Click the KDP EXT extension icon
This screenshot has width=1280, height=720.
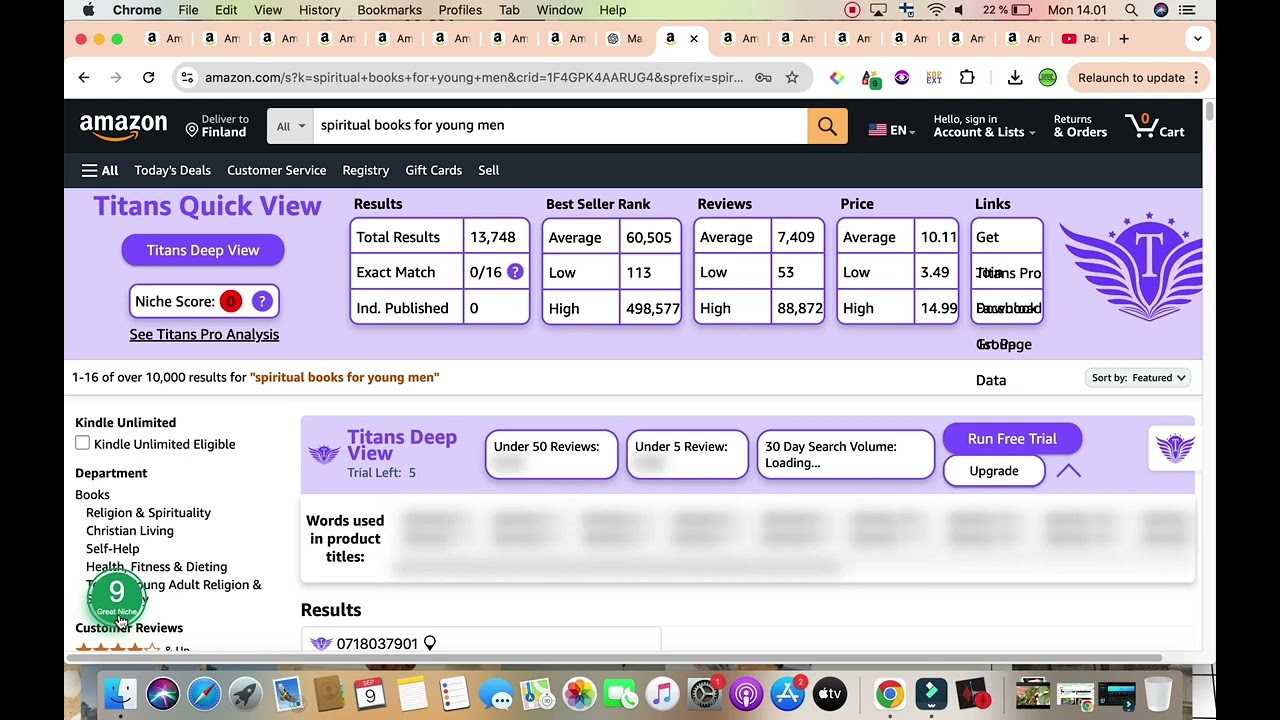coord(934,78)
